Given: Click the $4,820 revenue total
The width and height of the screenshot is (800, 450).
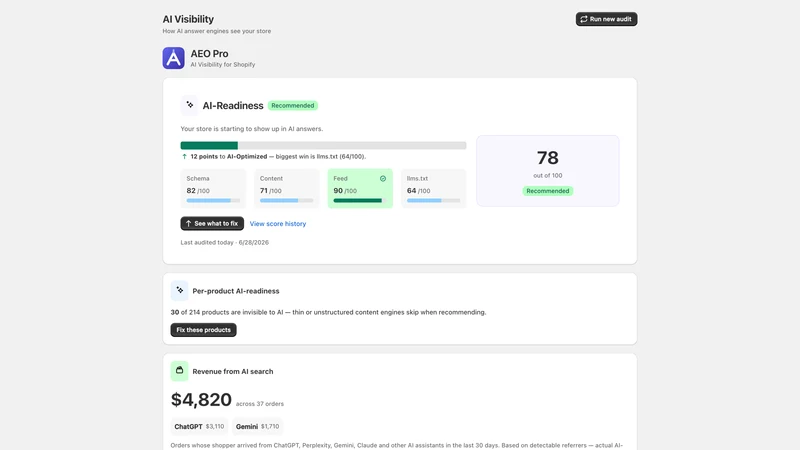Looking at the screenshot, I should click(201, 399).
